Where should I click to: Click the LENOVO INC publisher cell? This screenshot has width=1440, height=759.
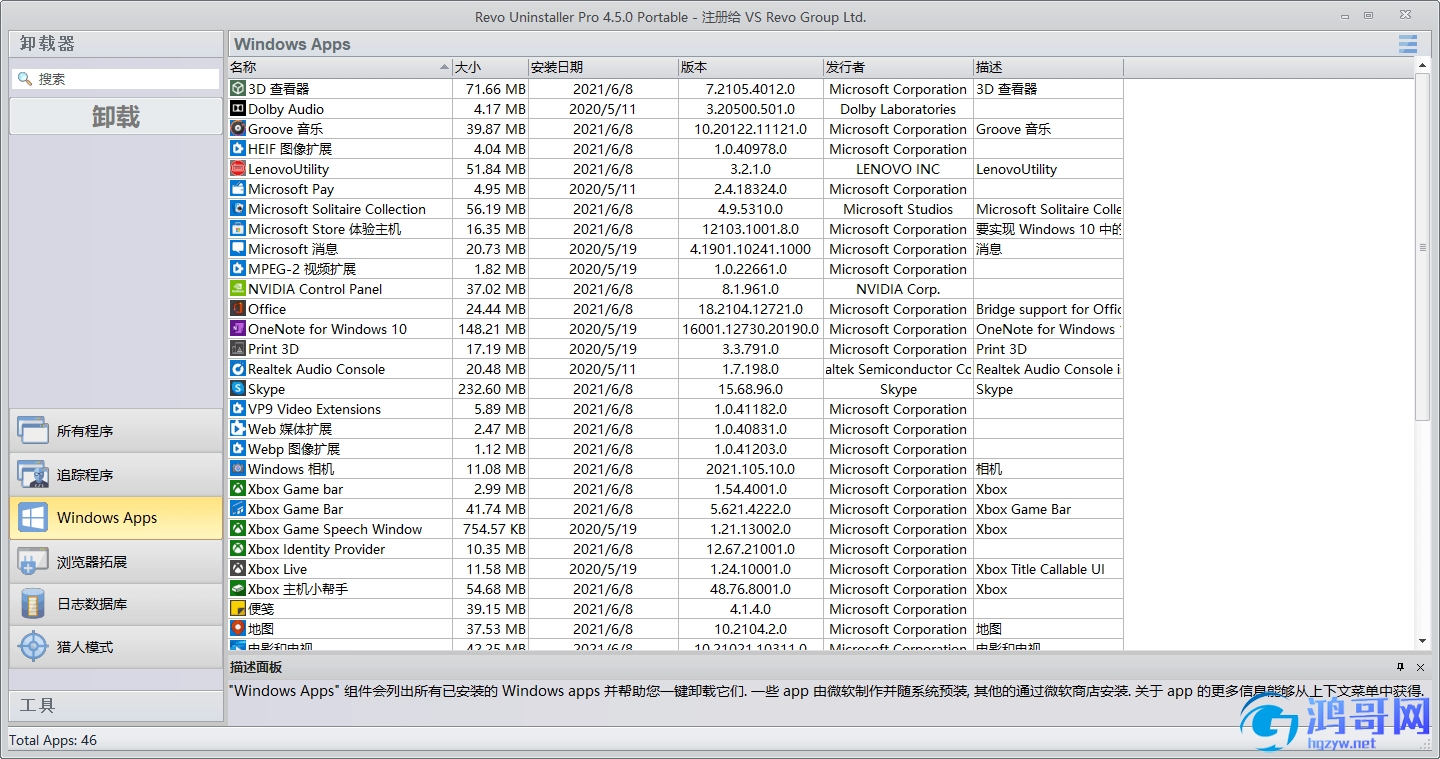[x=898, y=169]
